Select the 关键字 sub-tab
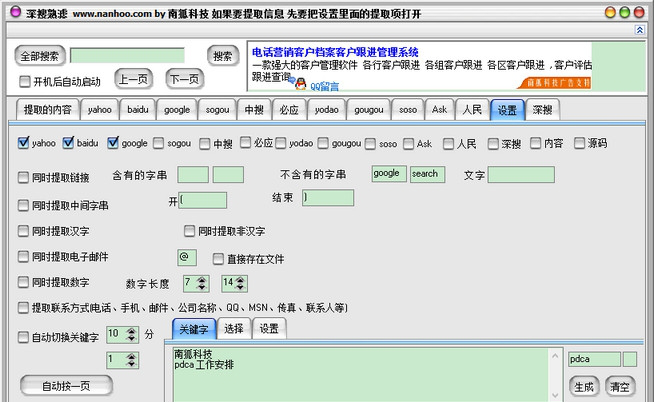This screenshot has height=418, width=654. click(194, 329)
